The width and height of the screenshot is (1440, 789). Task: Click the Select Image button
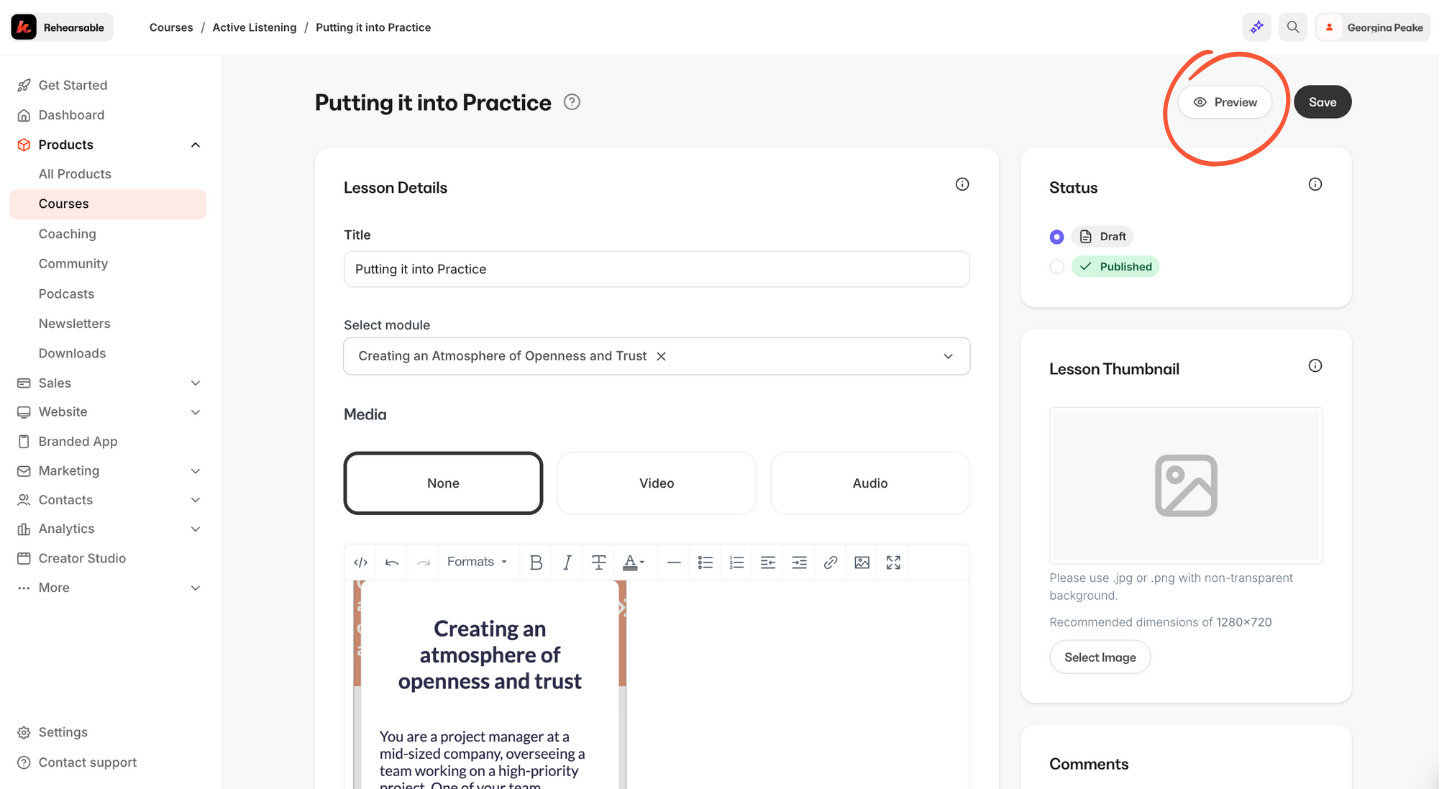1100,657
